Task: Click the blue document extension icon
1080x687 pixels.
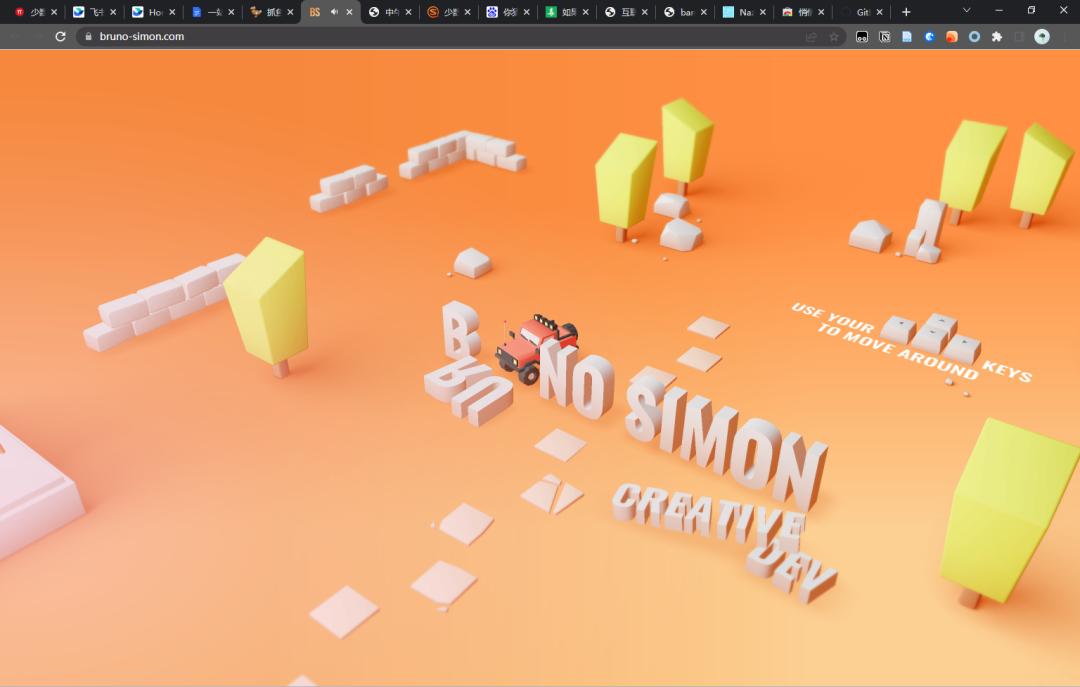Action: tap(907, 37)
